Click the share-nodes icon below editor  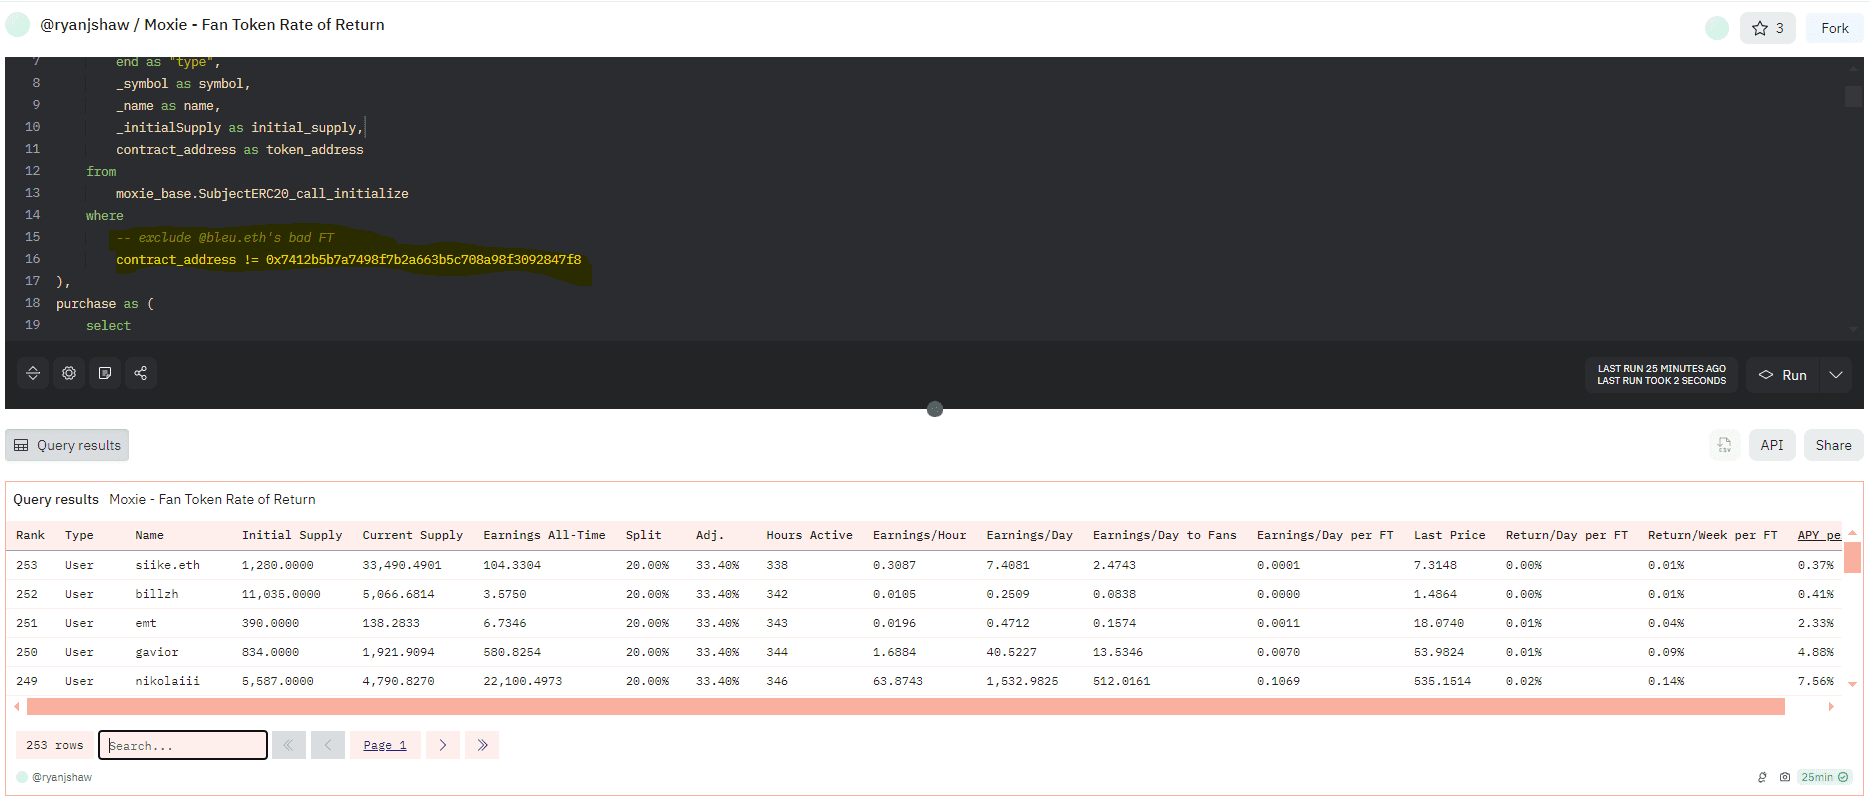141,373
